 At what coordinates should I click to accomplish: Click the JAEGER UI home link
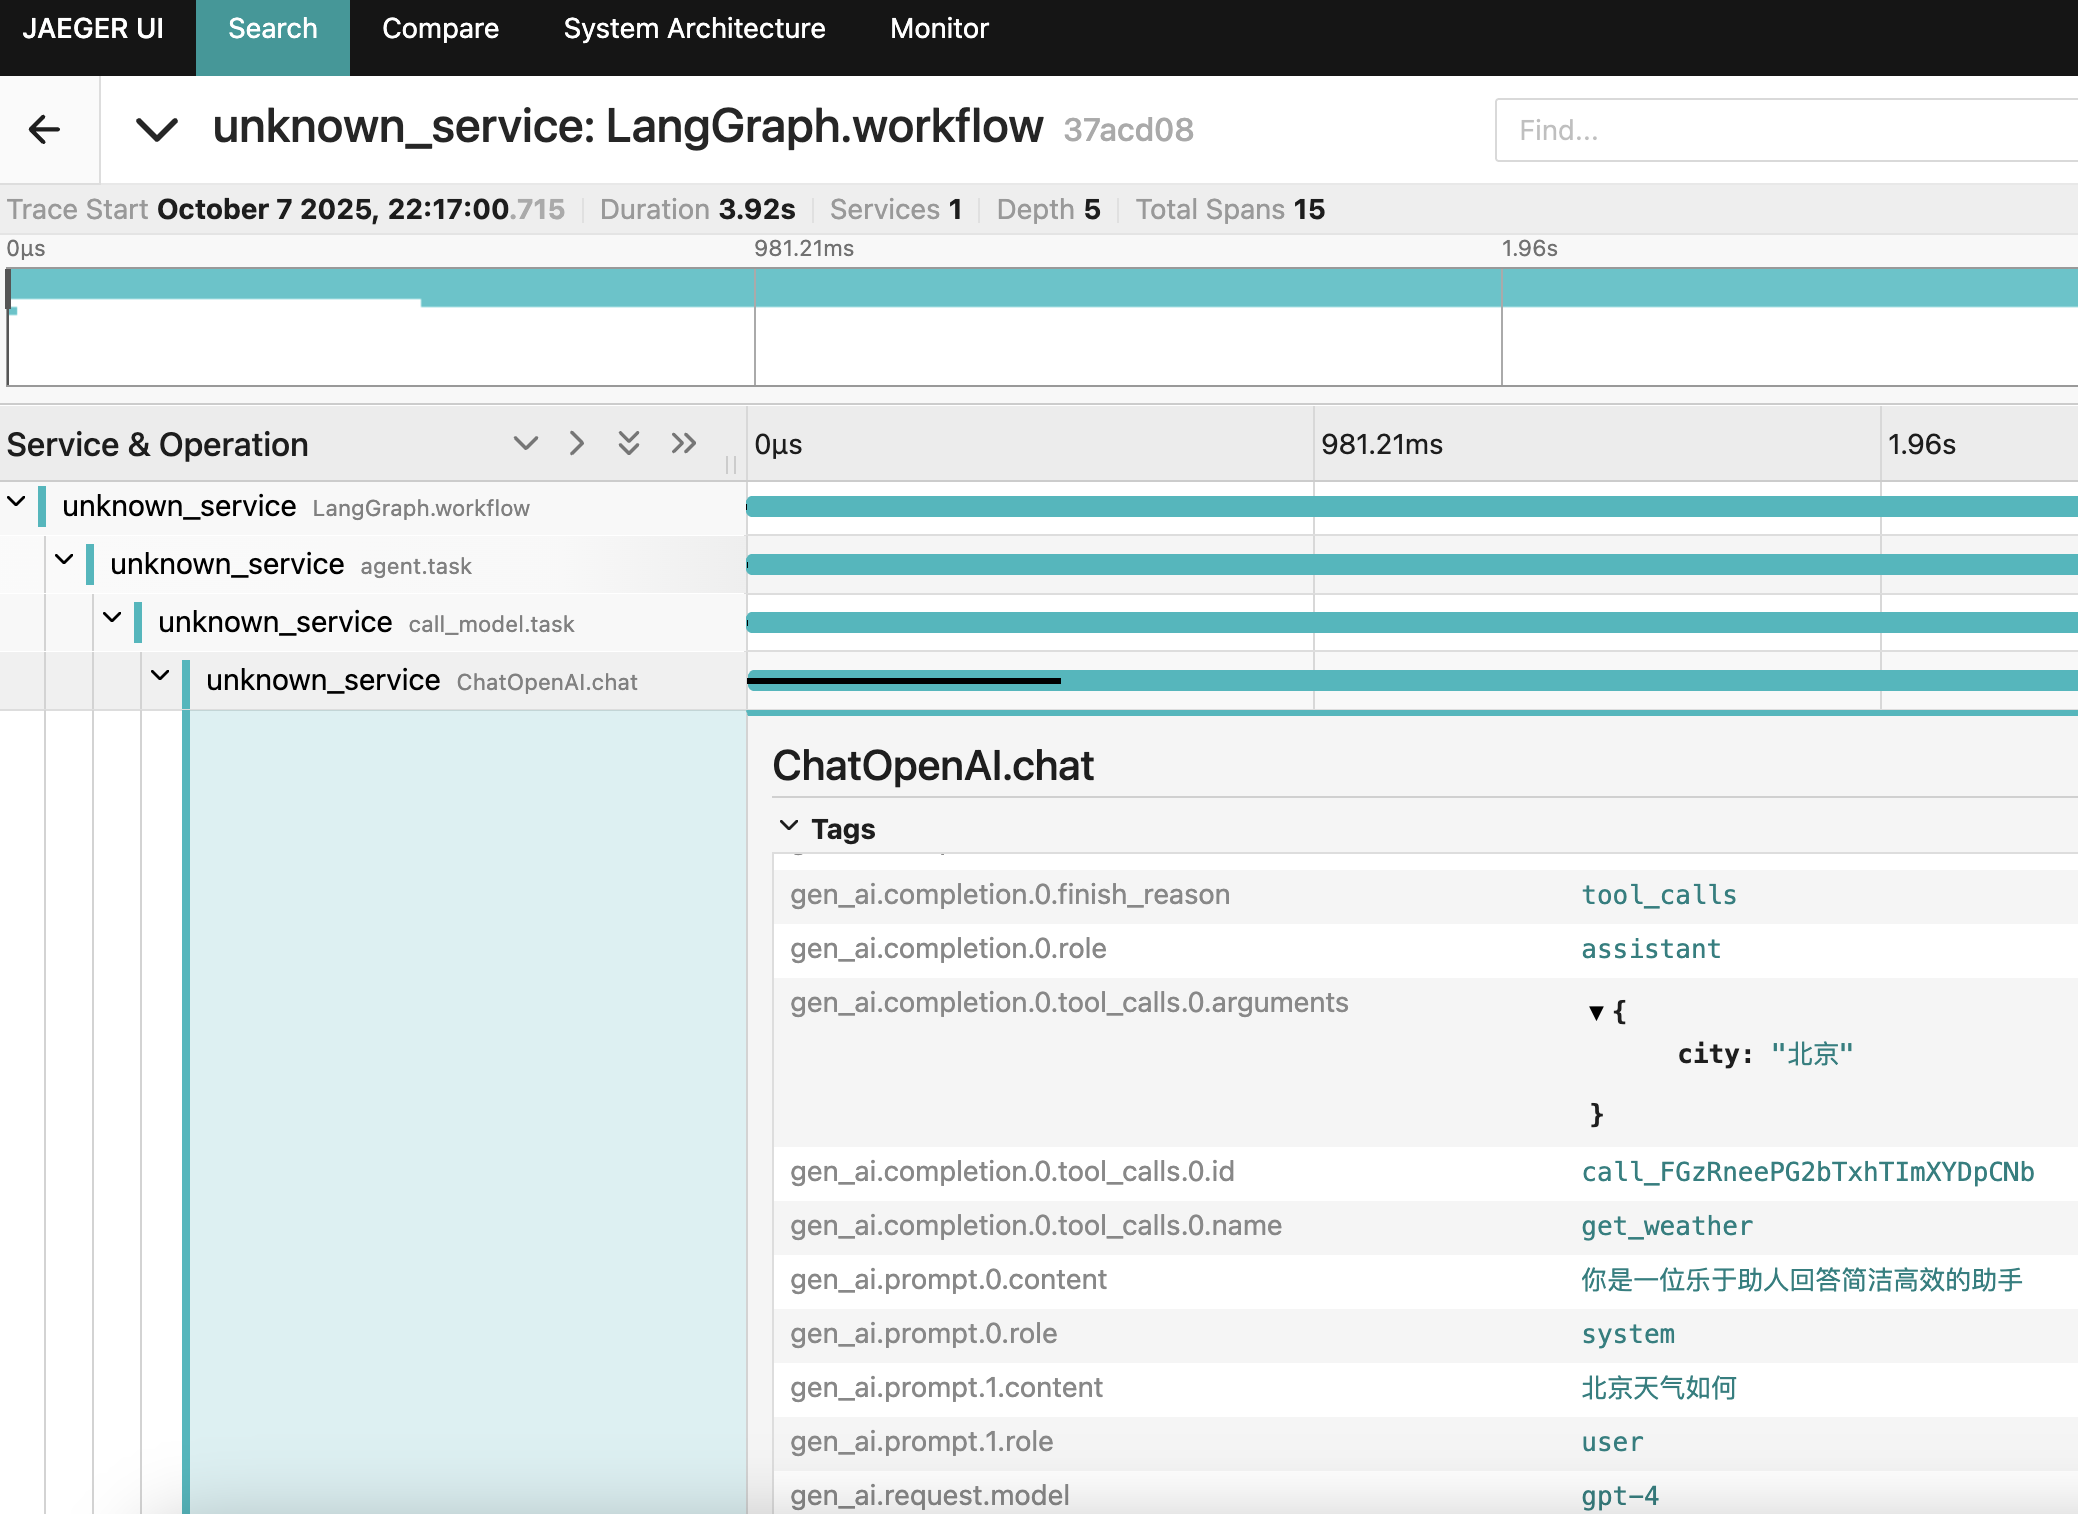(93, 29)
